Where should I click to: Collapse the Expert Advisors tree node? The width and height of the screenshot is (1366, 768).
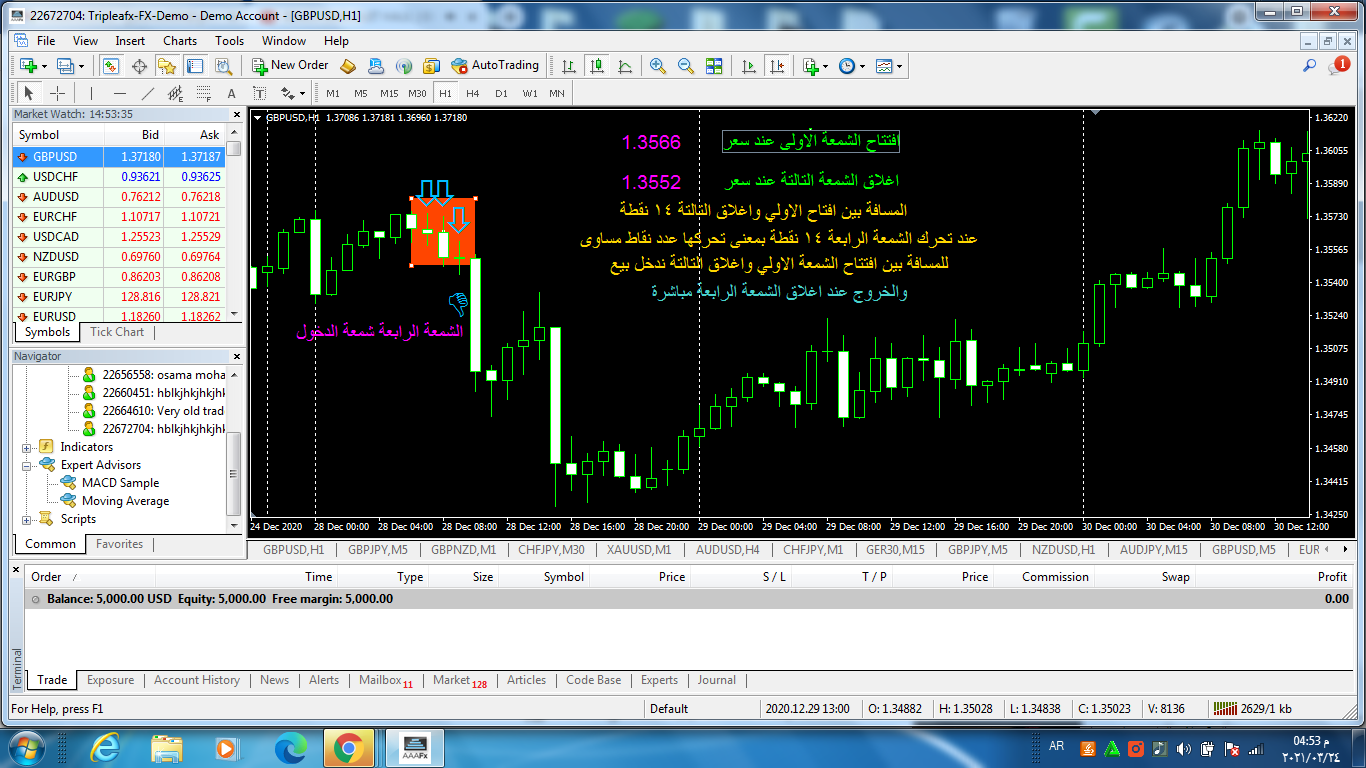point(27,465)
